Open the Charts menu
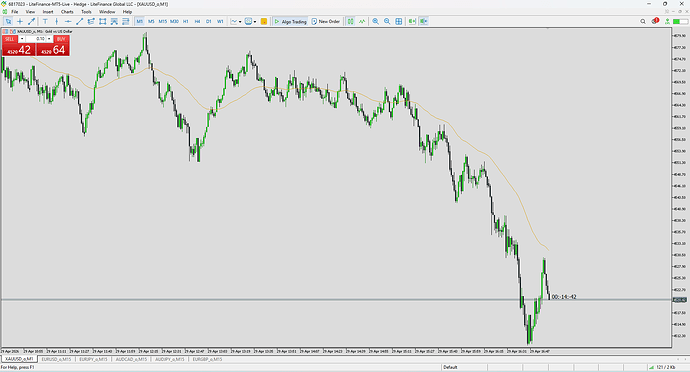690x372 pixels. [67, 12]
